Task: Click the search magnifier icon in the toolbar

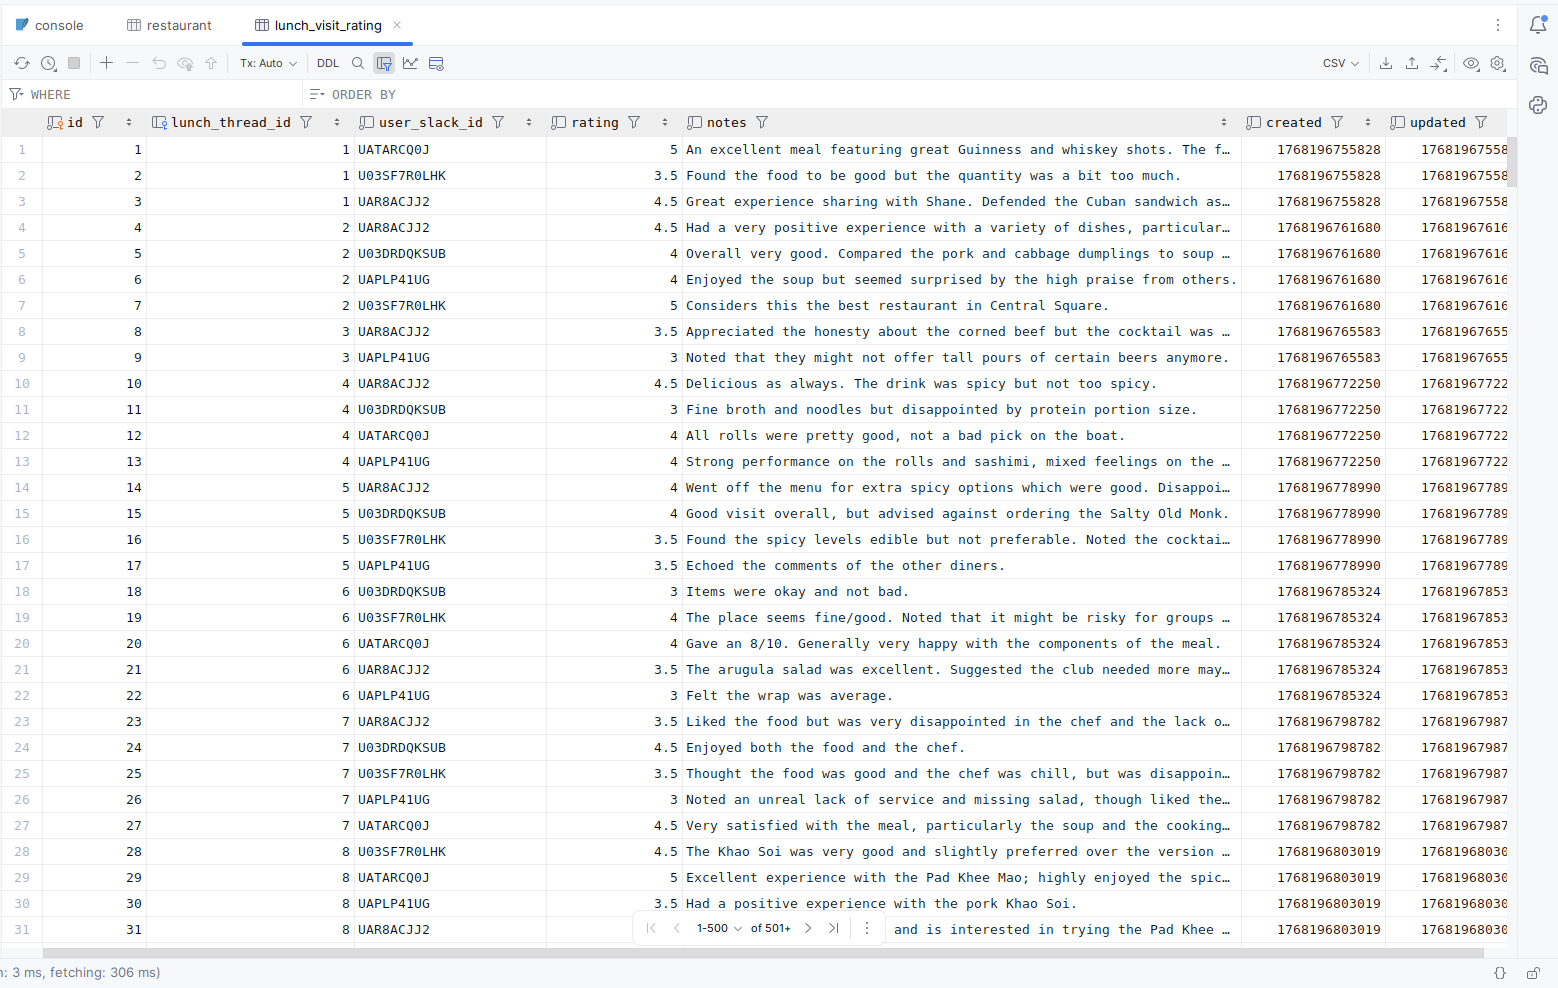Action: pos(358,63)
